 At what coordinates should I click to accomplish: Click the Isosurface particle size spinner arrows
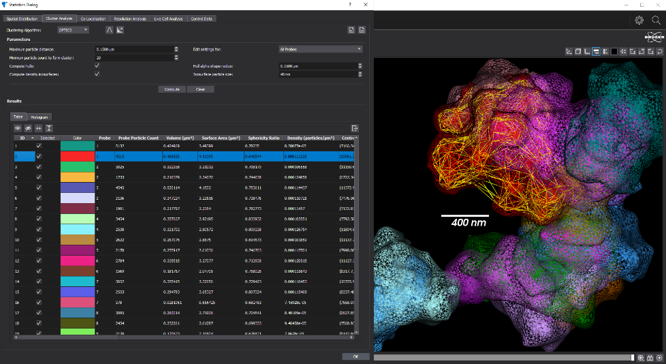(360, 74)
